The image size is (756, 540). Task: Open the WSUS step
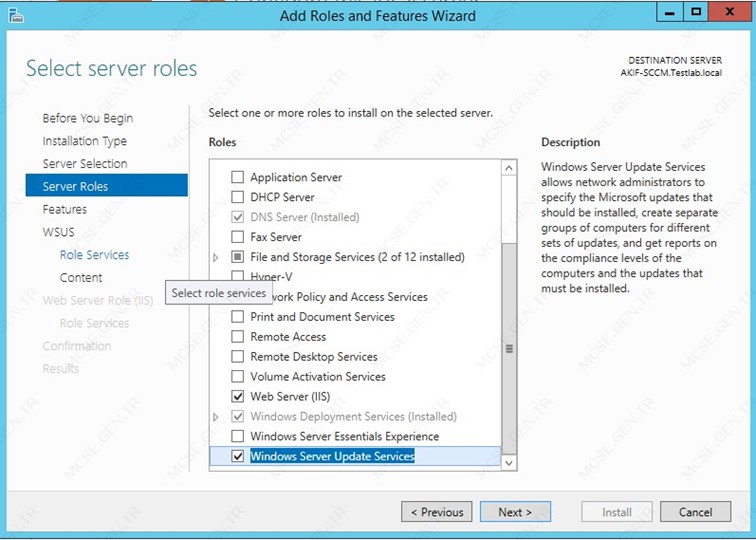point(58,232)
